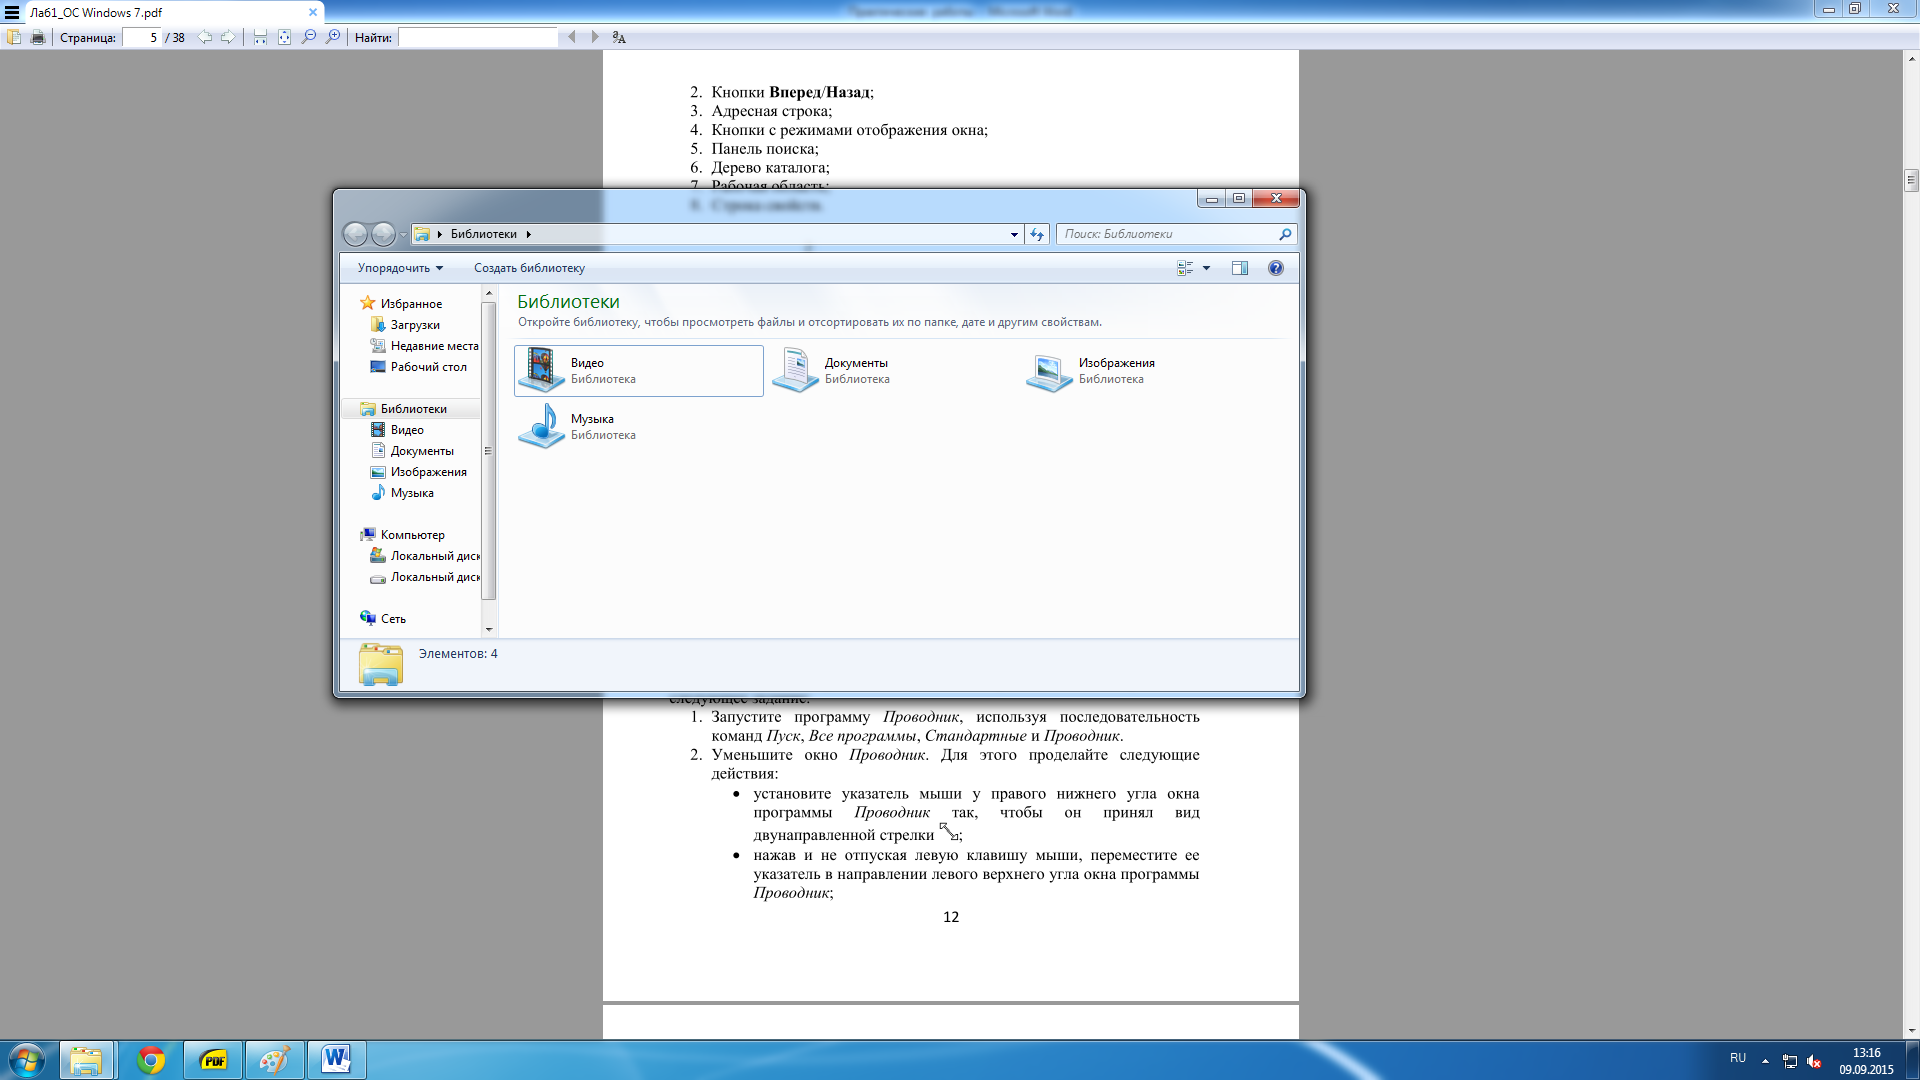Image resolution: width=1920 pixels, height=1080 pixels.
Task: Click the search magnifier in Explorer
Action: coord(1285,234)
